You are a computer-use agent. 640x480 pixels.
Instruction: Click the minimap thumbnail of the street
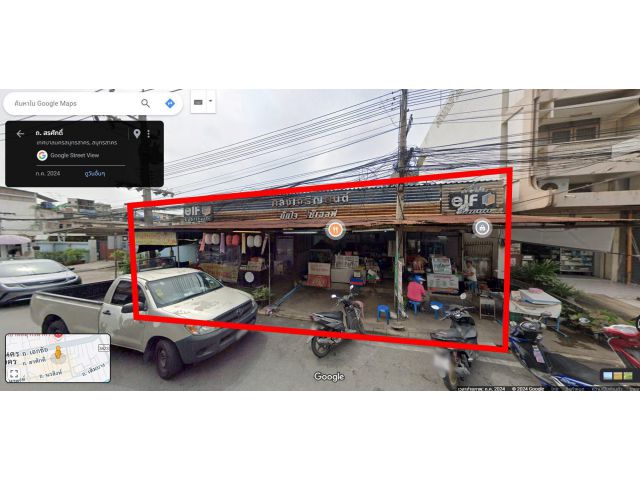click(x=58, y=358)
